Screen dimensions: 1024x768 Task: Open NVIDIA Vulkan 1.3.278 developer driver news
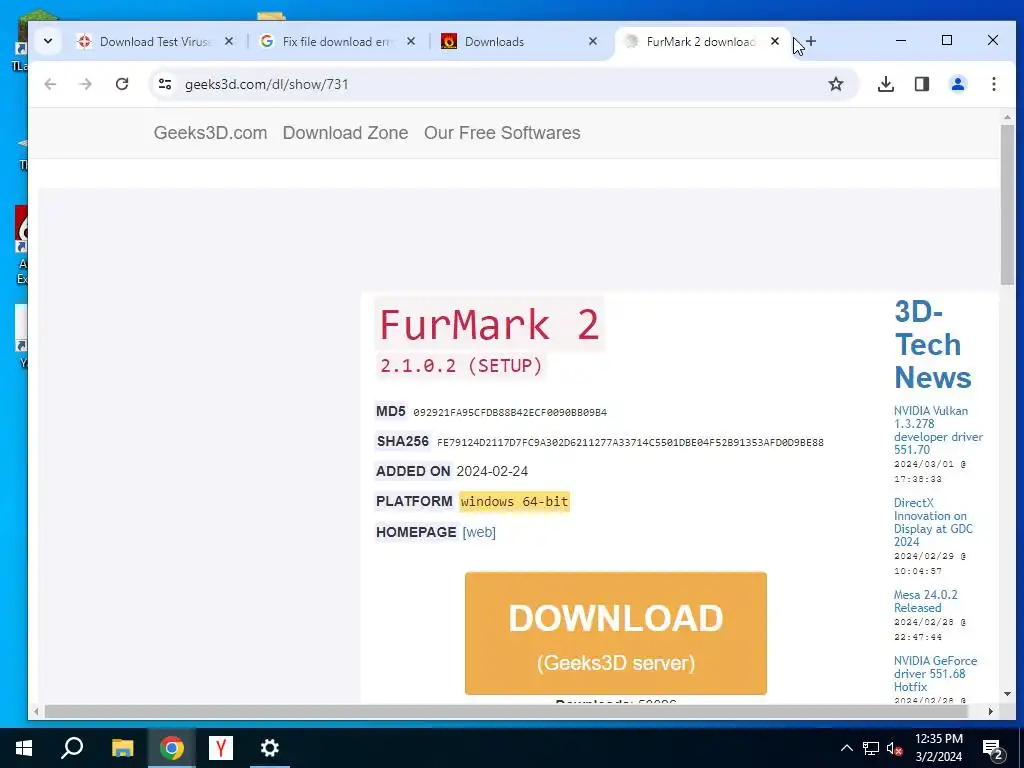(x=938, y=430)
